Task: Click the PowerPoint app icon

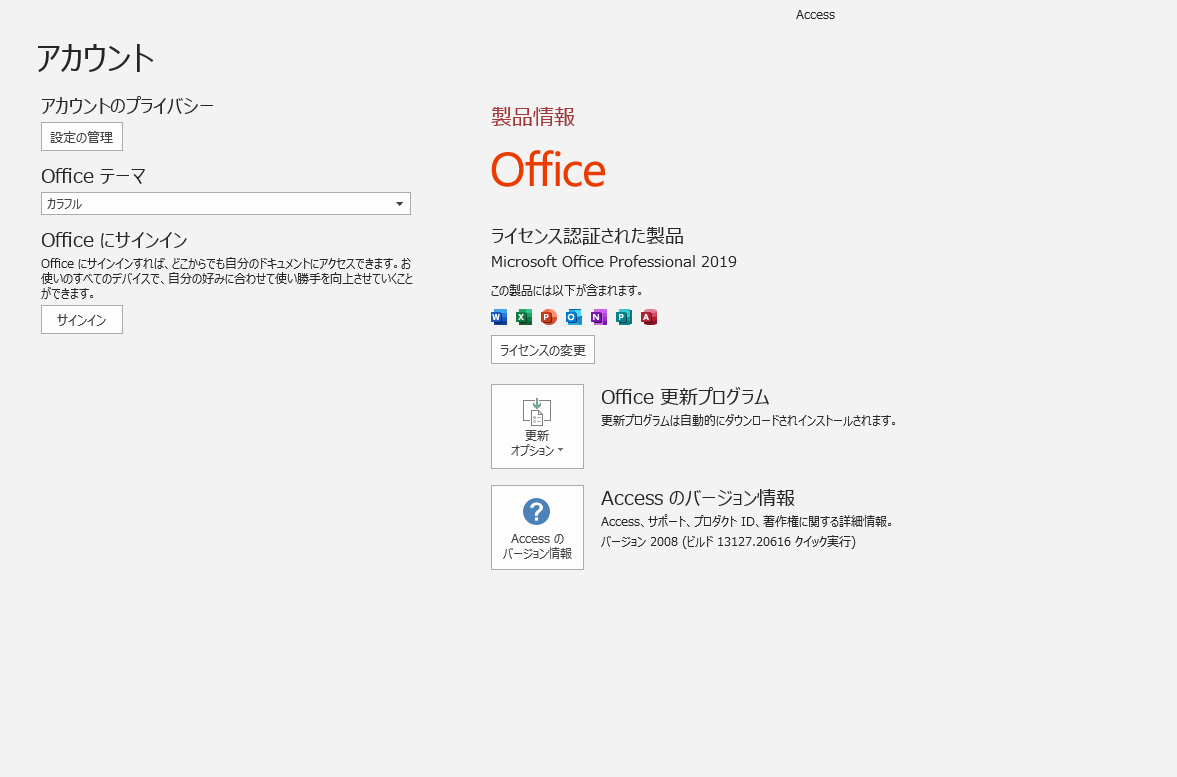Action: [549, 317]
